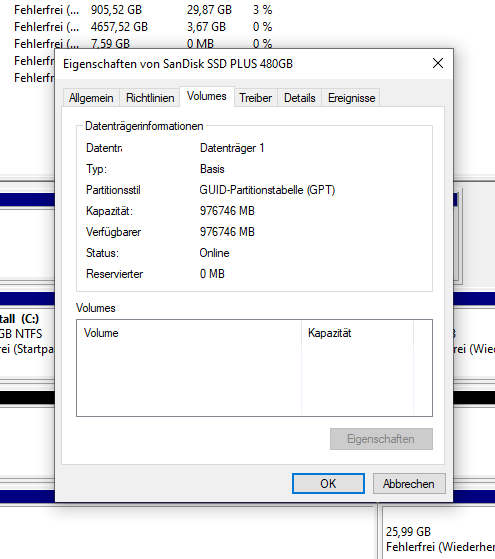The height and width of the screenshot is (559, 495).
Task: Click the greyed-out Eigenschaften button
Action: (381, 439)
